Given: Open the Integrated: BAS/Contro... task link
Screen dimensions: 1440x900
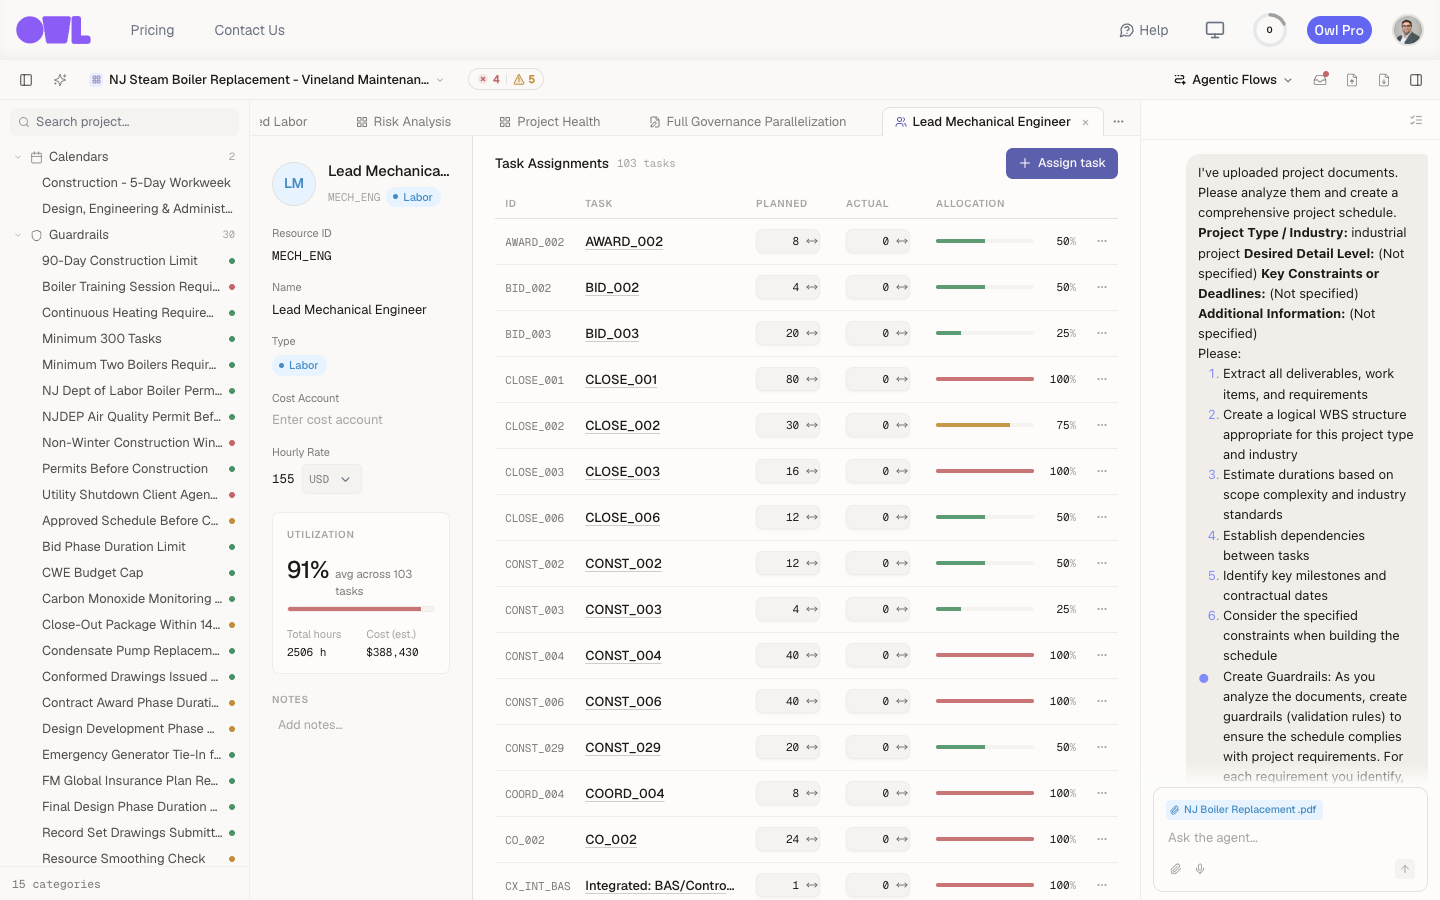Looking at the screenshot, I should pos(660,885).
